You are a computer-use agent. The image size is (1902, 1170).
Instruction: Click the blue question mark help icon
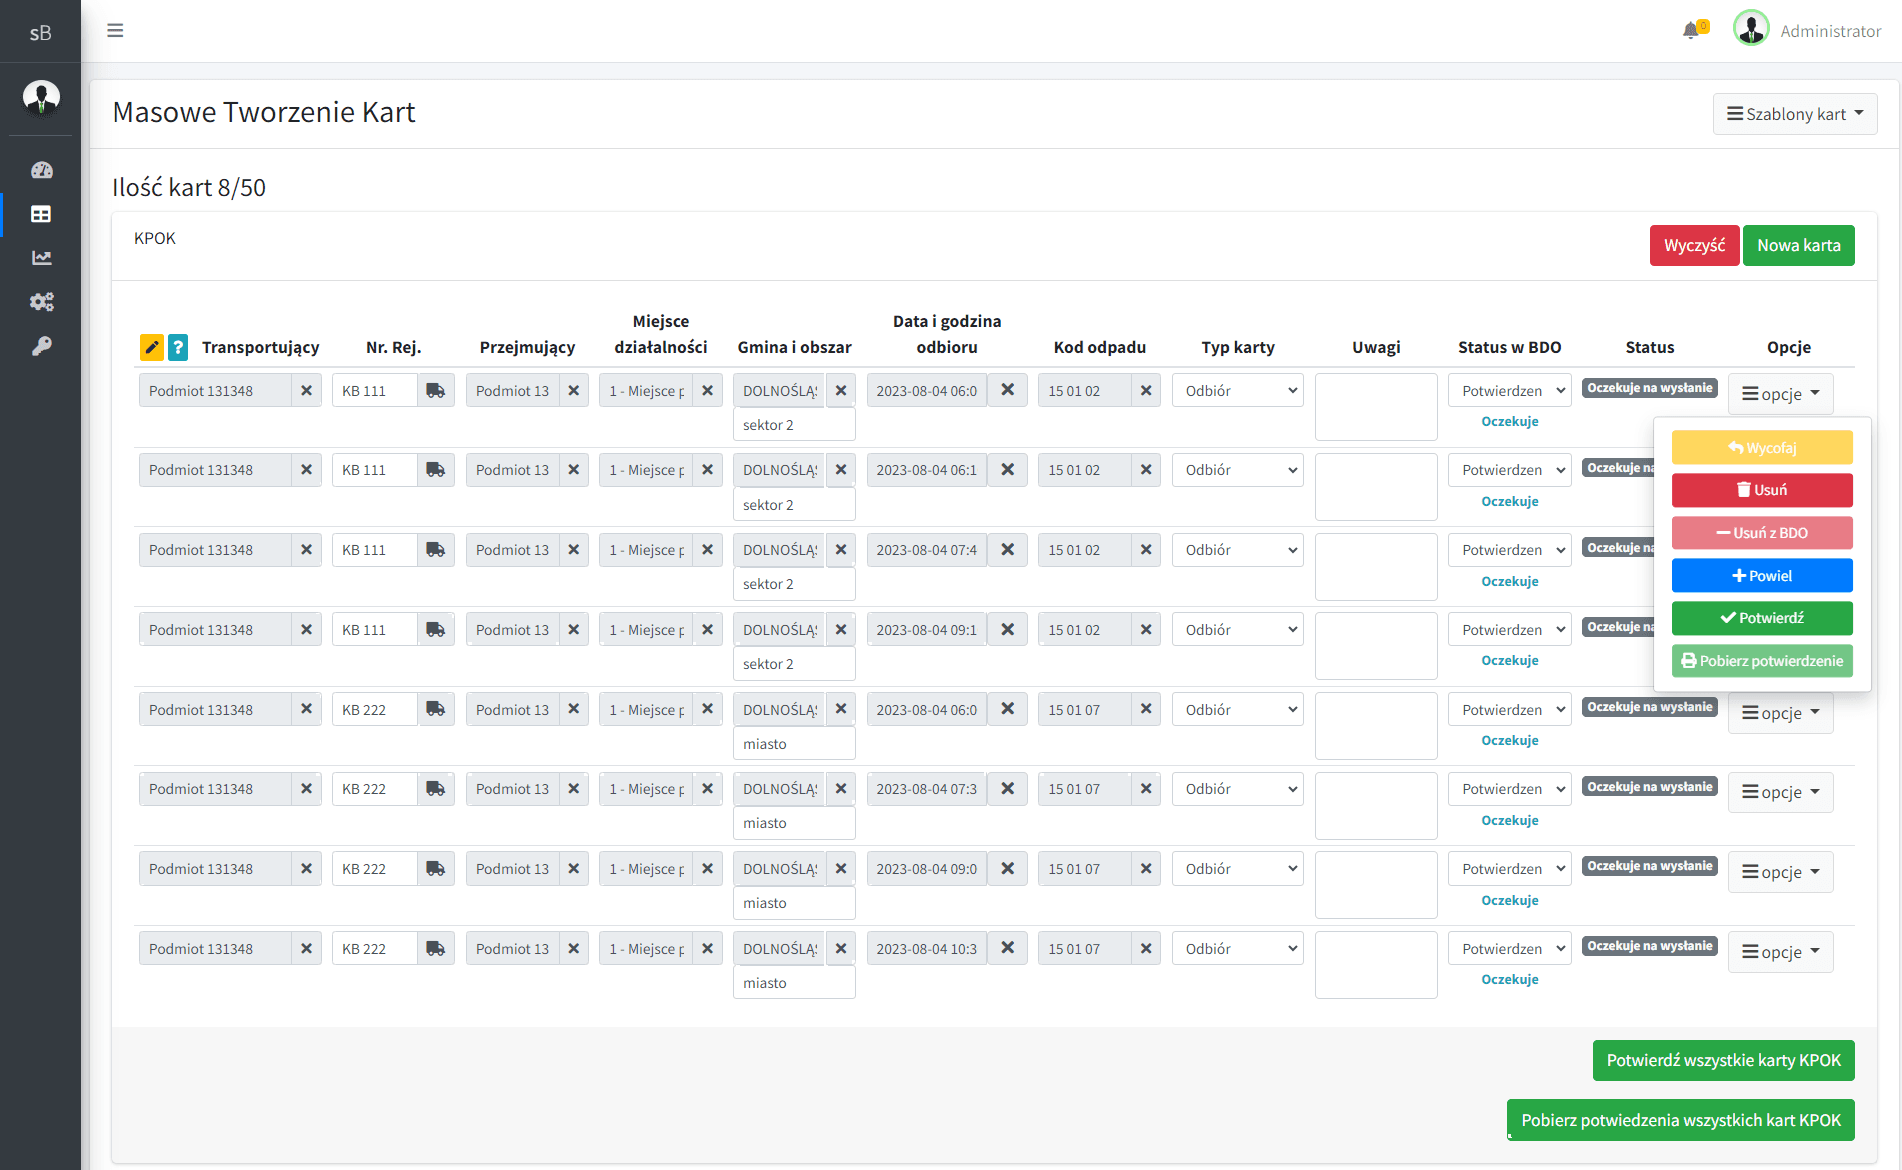point(178,347)
